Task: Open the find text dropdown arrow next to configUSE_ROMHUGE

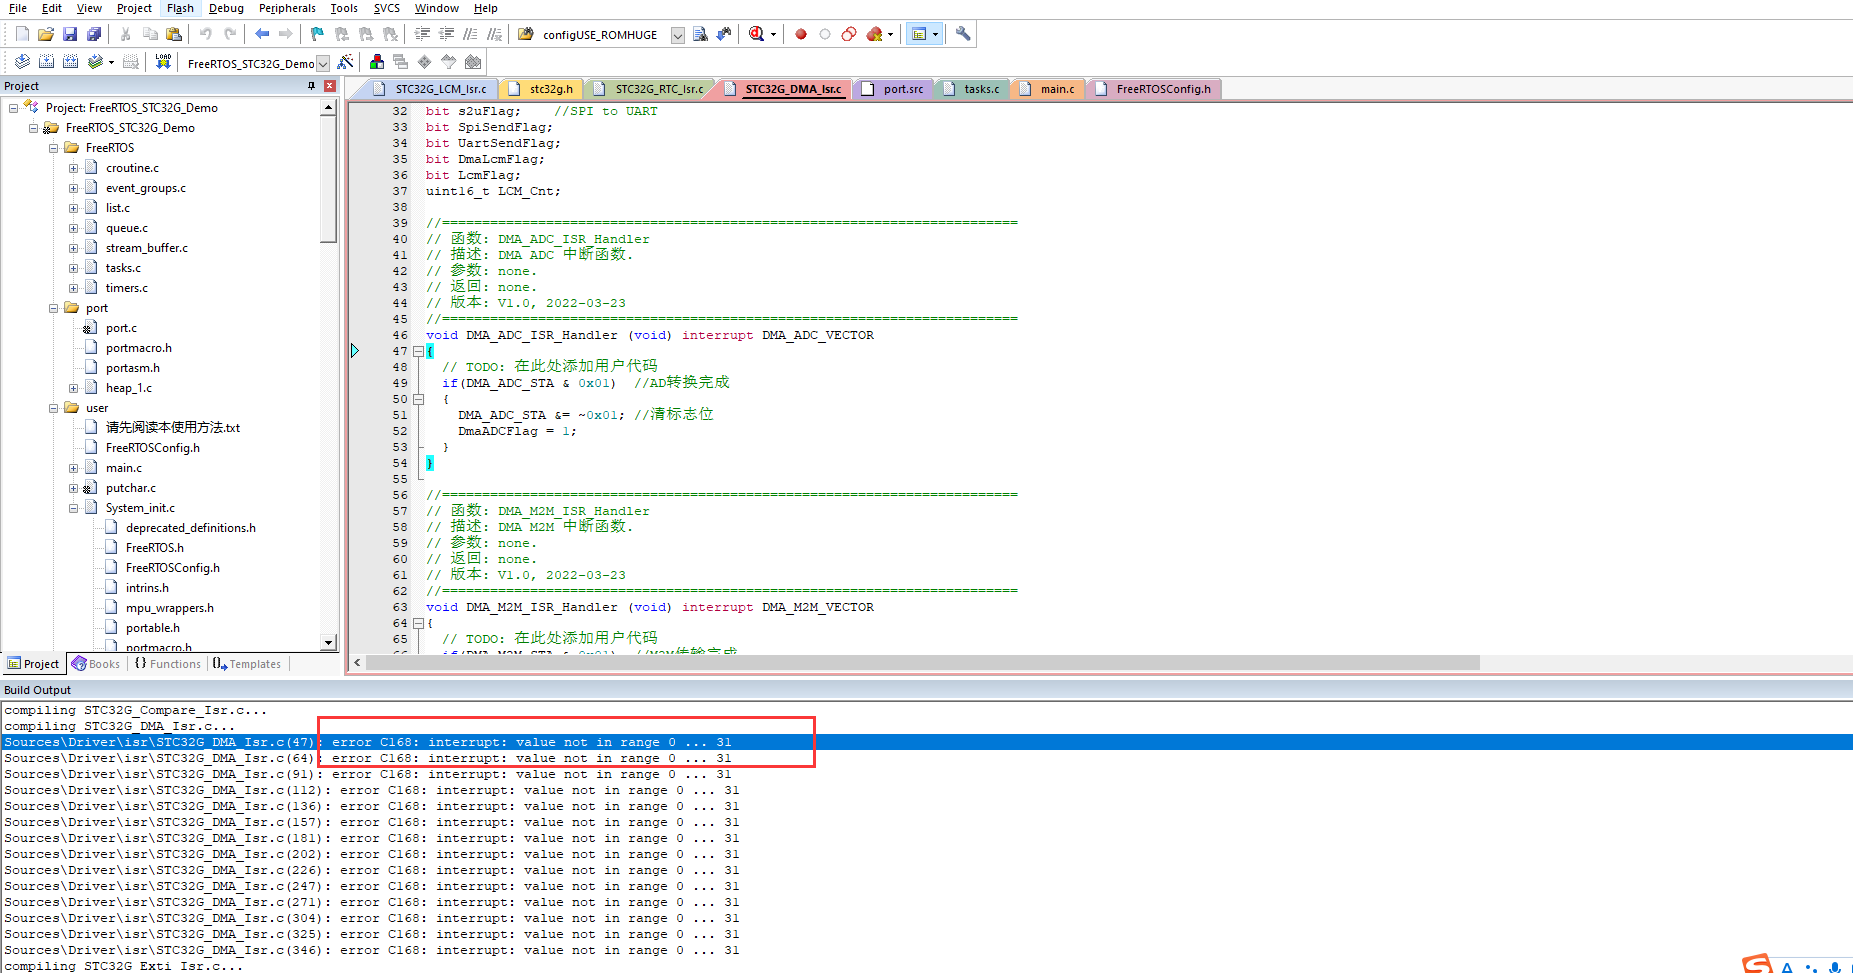Action: pyautogui.click(x=678, y=35)
